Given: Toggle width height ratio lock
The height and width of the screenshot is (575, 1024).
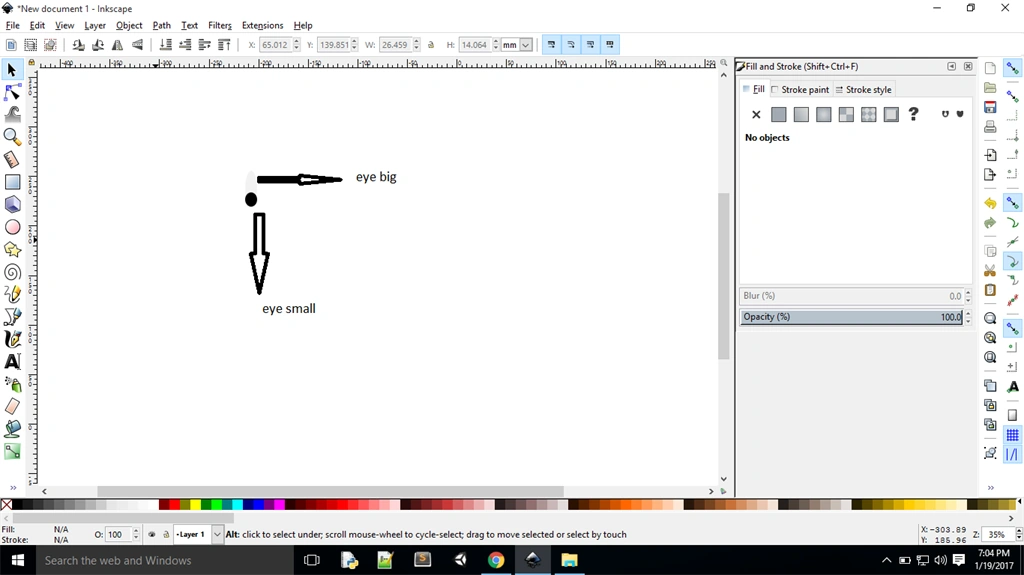Looking at the screenshot, I should click(431, 45).
